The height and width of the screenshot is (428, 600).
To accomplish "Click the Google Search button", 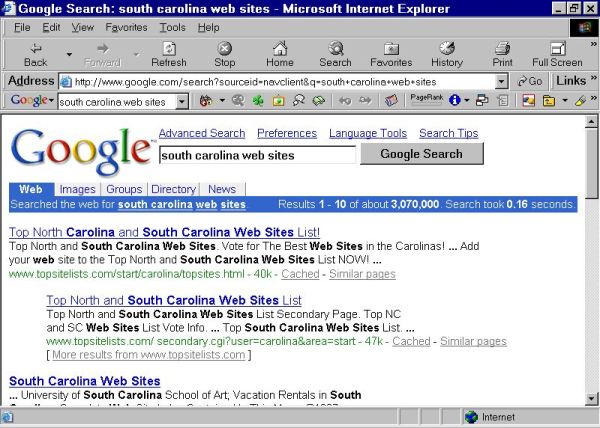I will point(421,154).
